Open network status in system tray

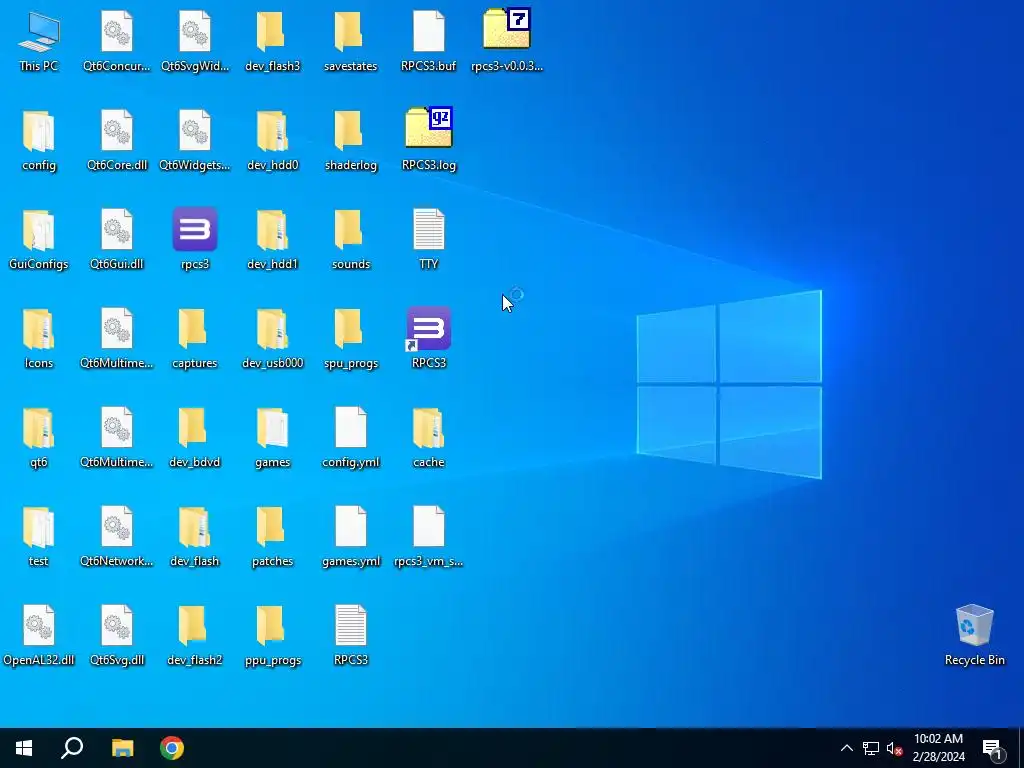(x=871, y=748)
